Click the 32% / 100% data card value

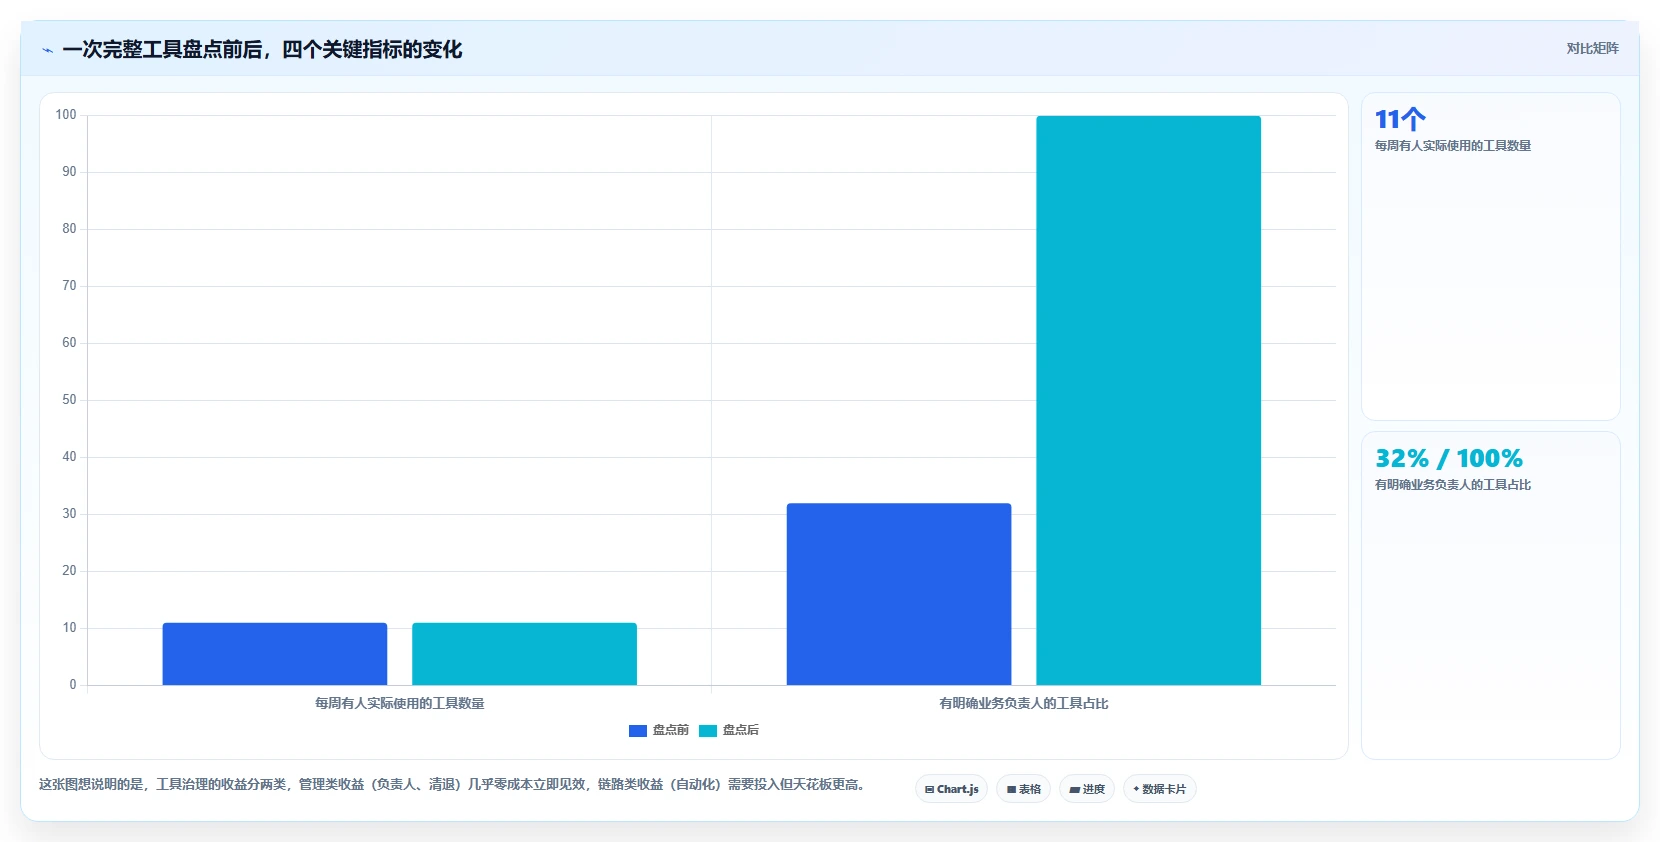(x=1449, y=458)
